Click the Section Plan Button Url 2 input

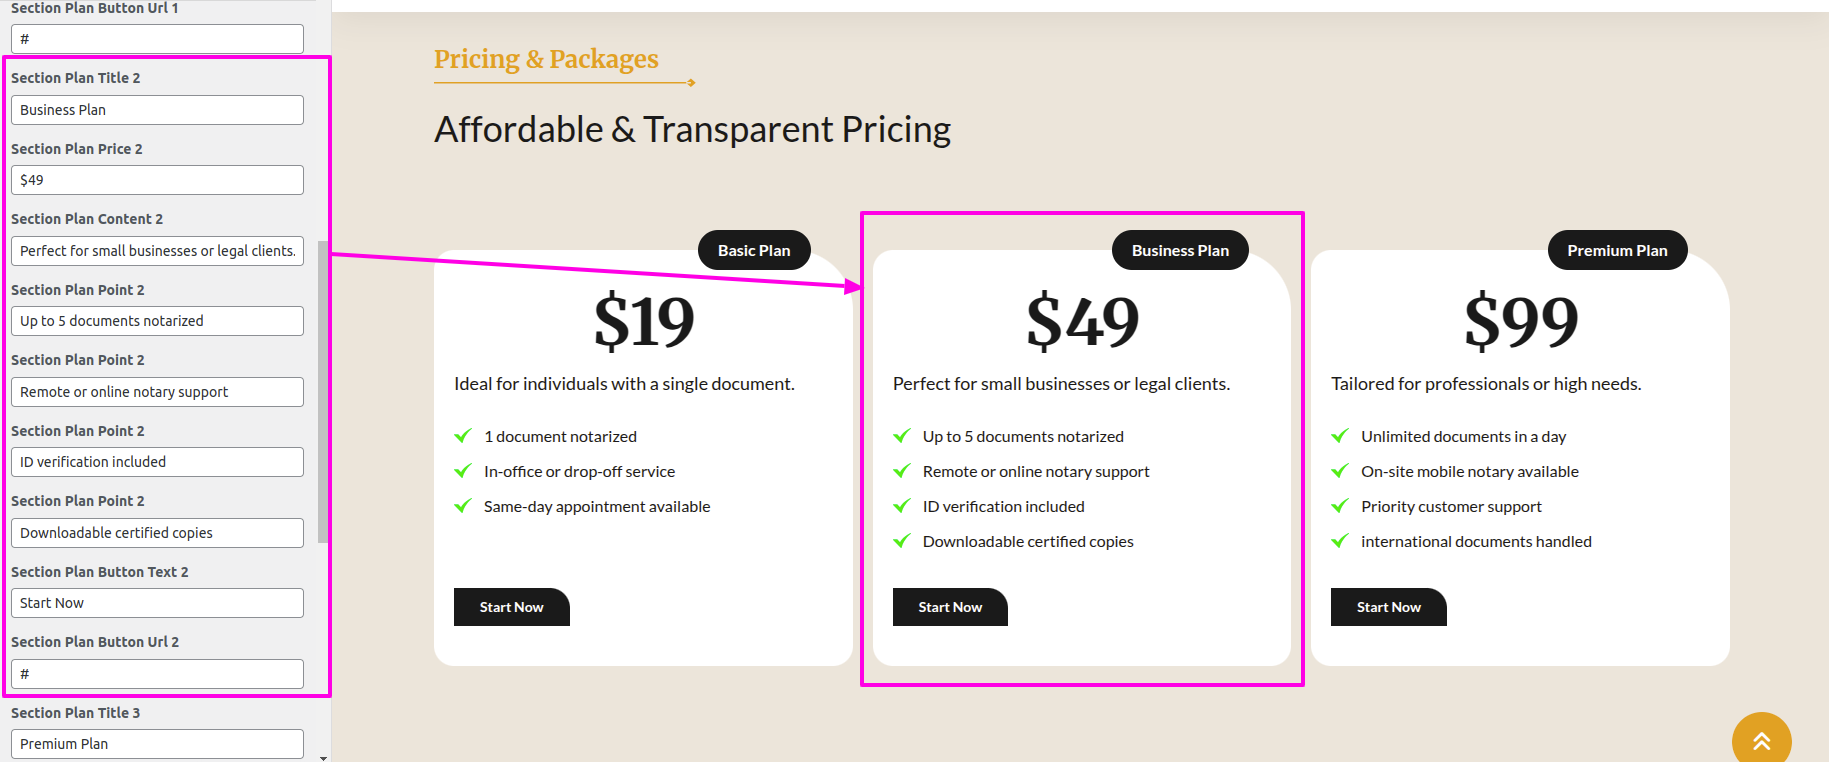pyautogui.click(x=157, y=674)
